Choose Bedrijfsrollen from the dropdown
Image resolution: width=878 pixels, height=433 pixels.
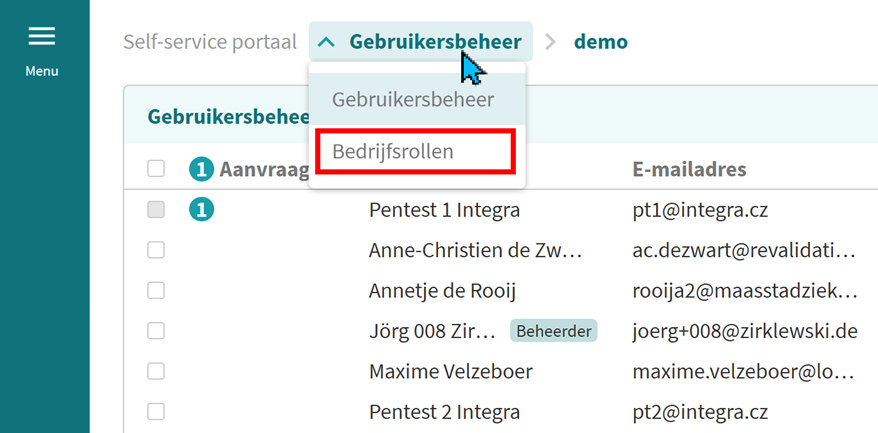393,152
